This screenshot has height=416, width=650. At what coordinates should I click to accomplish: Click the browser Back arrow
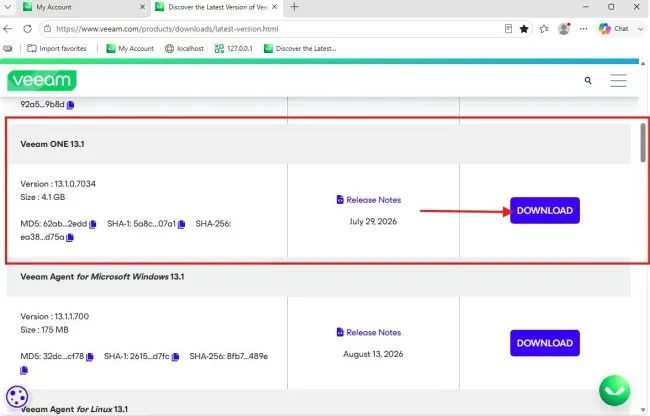pyautogui.click(x=7, y=29)
